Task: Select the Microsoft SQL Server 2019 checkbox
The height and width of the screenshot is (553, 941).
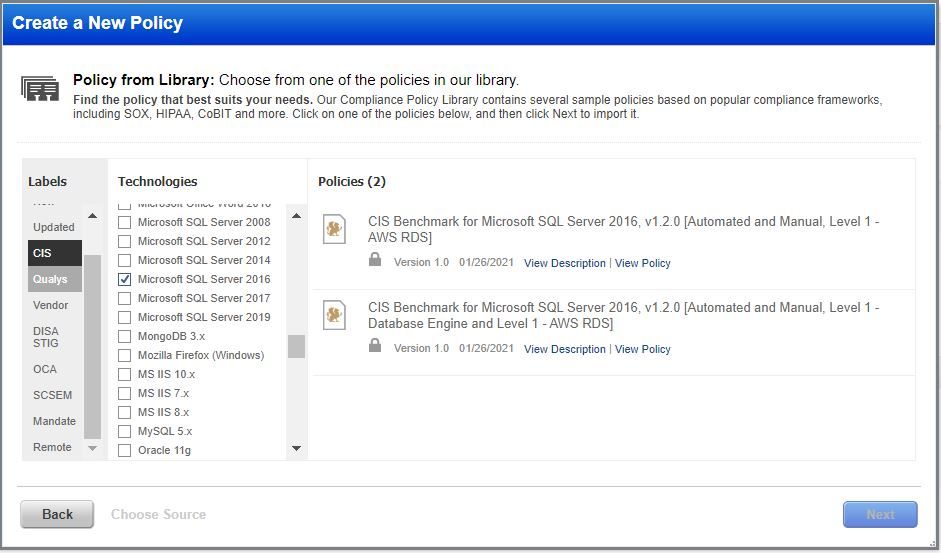Action: tap(124, 318)
